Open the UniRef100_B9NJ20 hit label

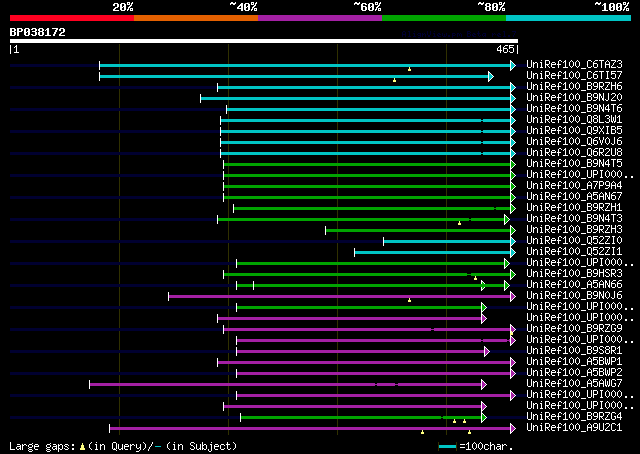click(574, 98)
